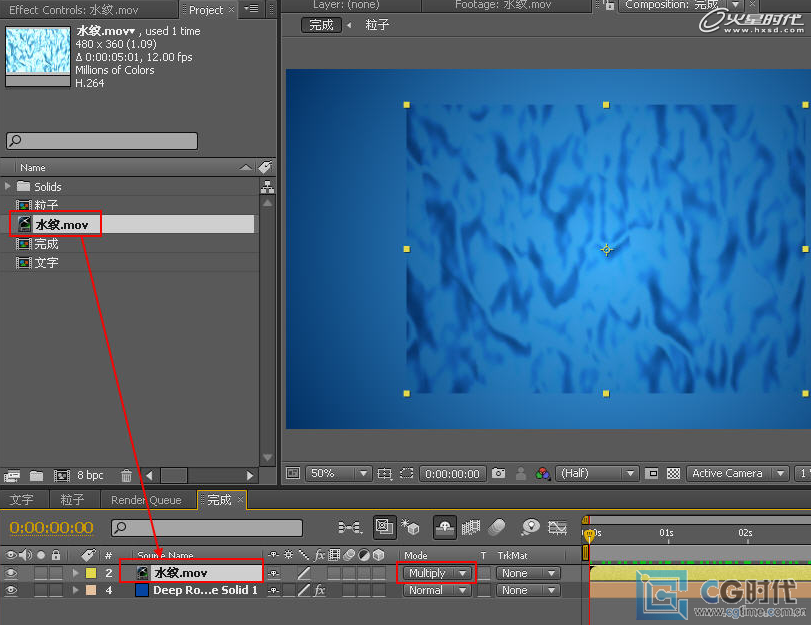The height and width of the screenshot is (625, 811).
Task: Click the Project panel search field
Action: point(102,141)
